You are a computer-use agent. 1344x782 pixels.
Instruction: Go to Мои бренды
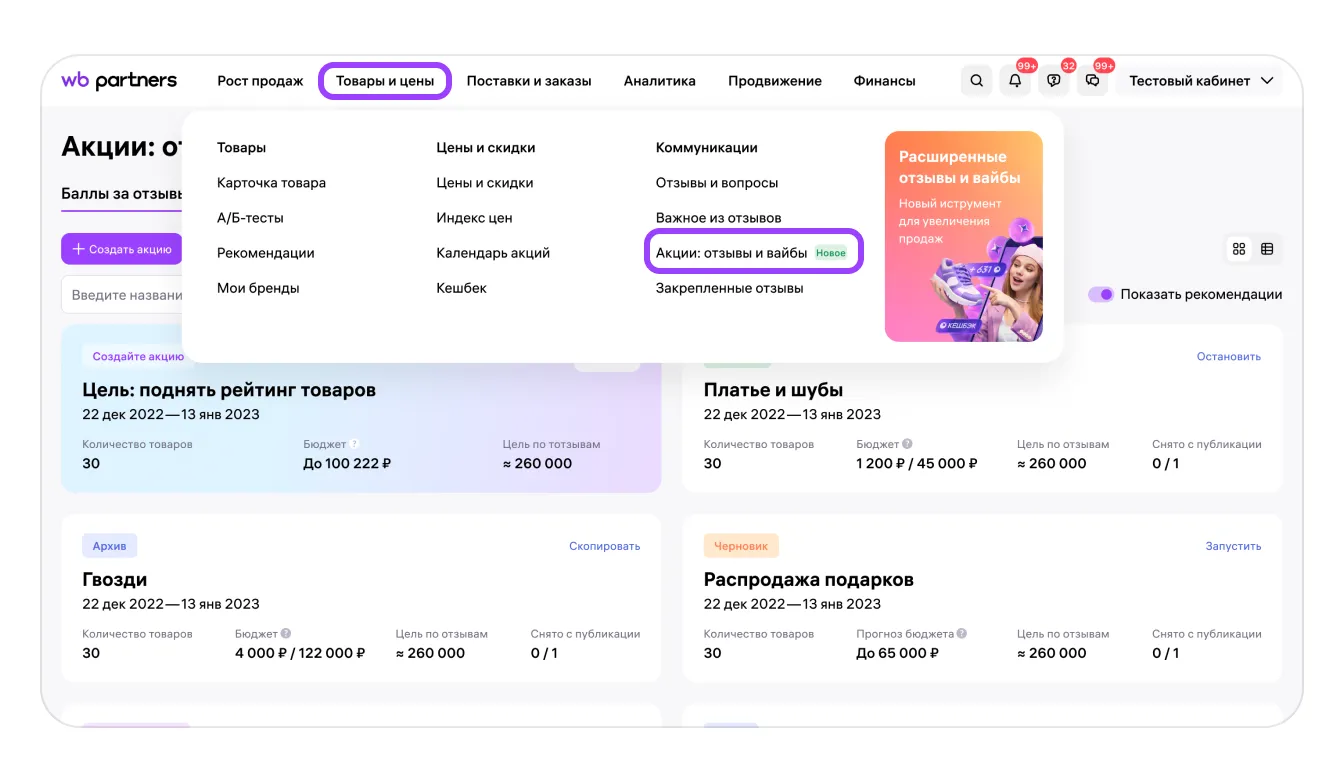coord(258,288)
